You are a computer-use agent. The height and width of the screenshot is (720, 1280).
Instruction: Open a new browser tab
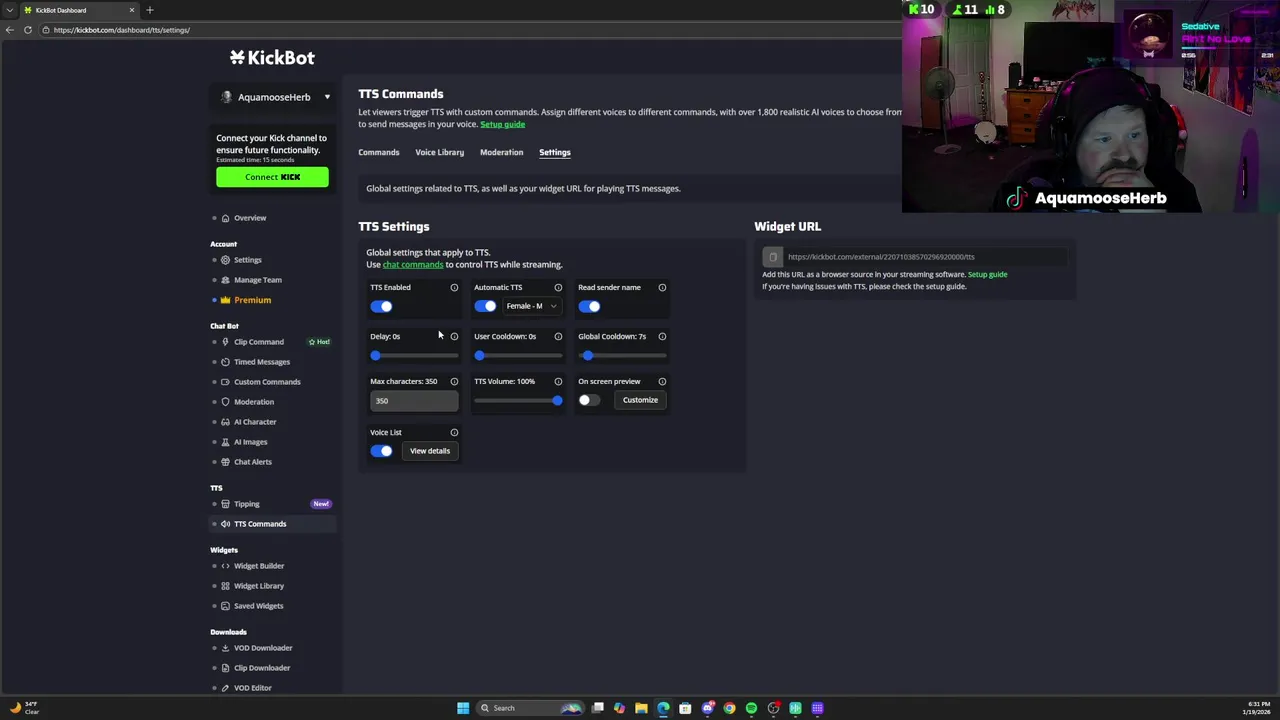(150, 10)
